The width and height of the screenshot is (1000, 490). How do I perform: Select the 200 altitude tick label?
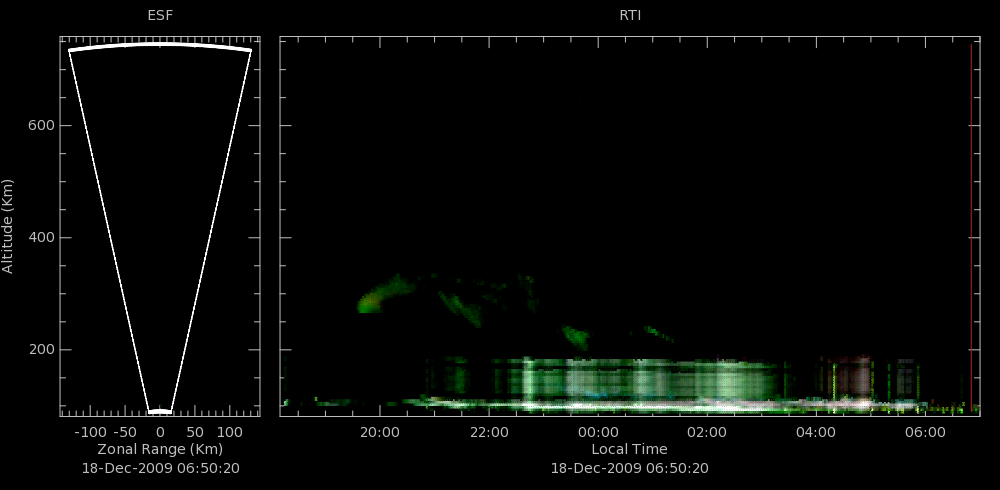pyautogui.click(x=40, y=350)
